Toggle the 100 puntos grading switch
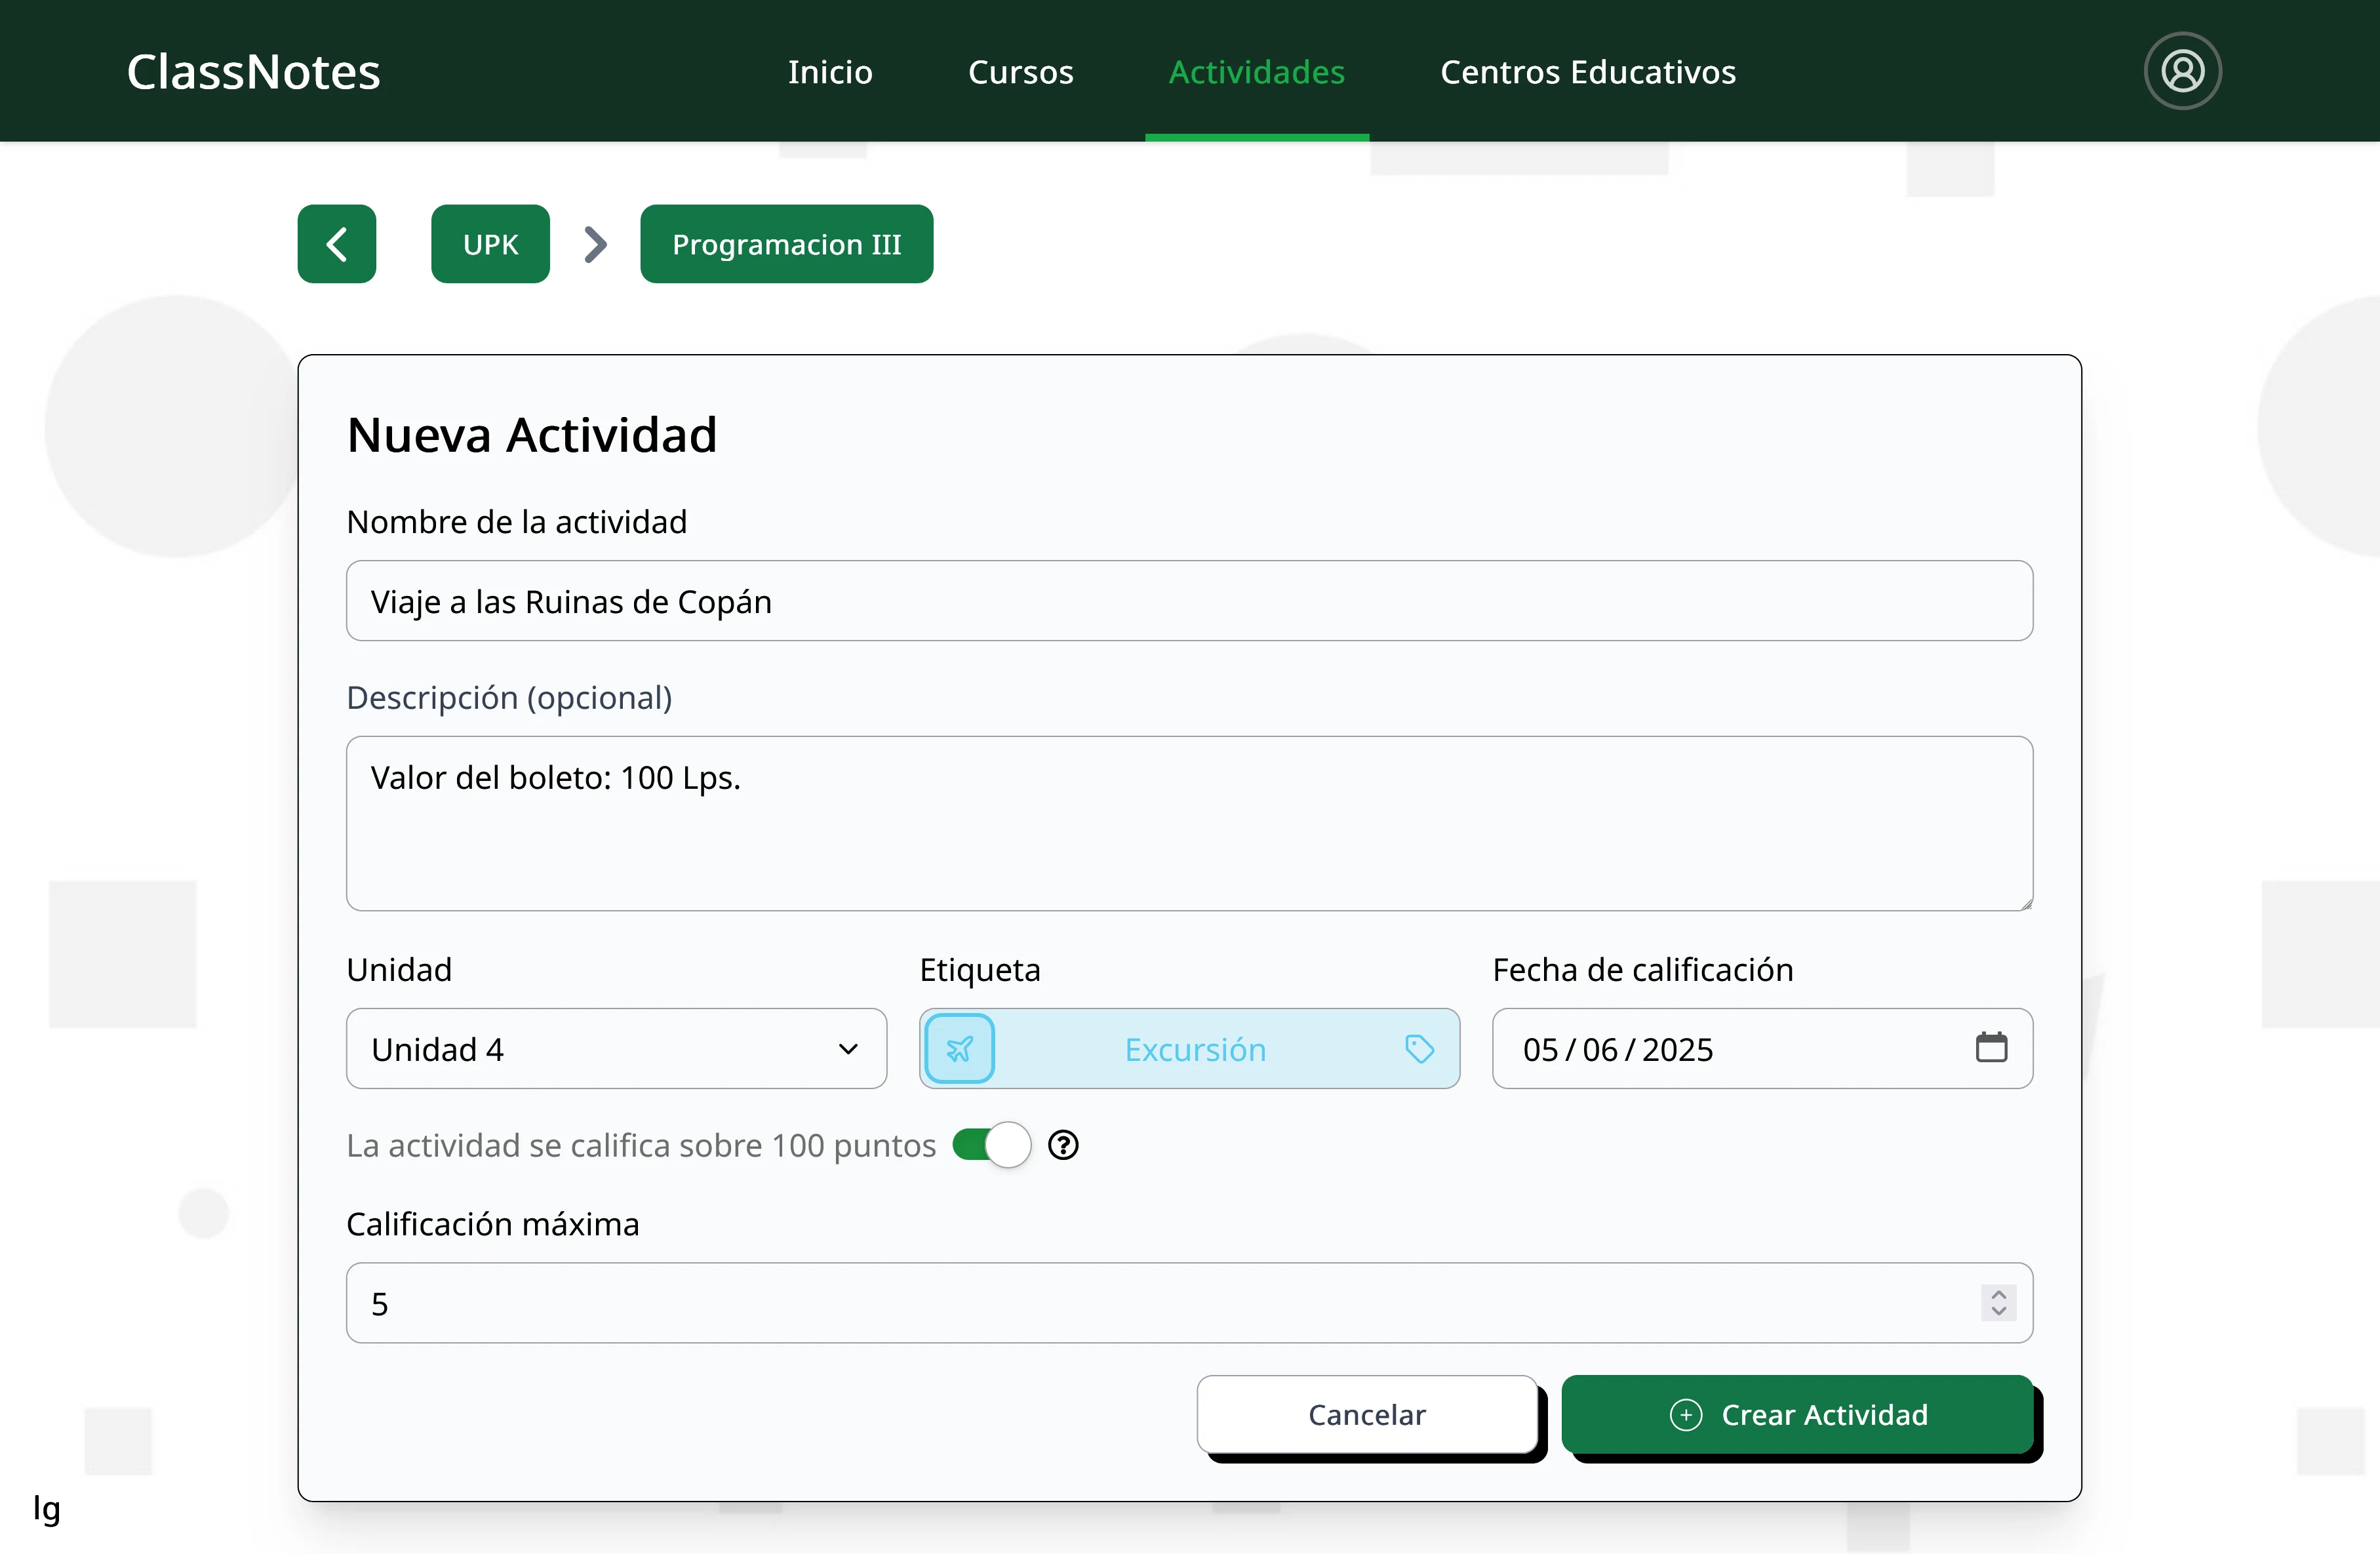Image resolution: width=2380 pixels, height=1554 pixels. (x=990, y=1145)
